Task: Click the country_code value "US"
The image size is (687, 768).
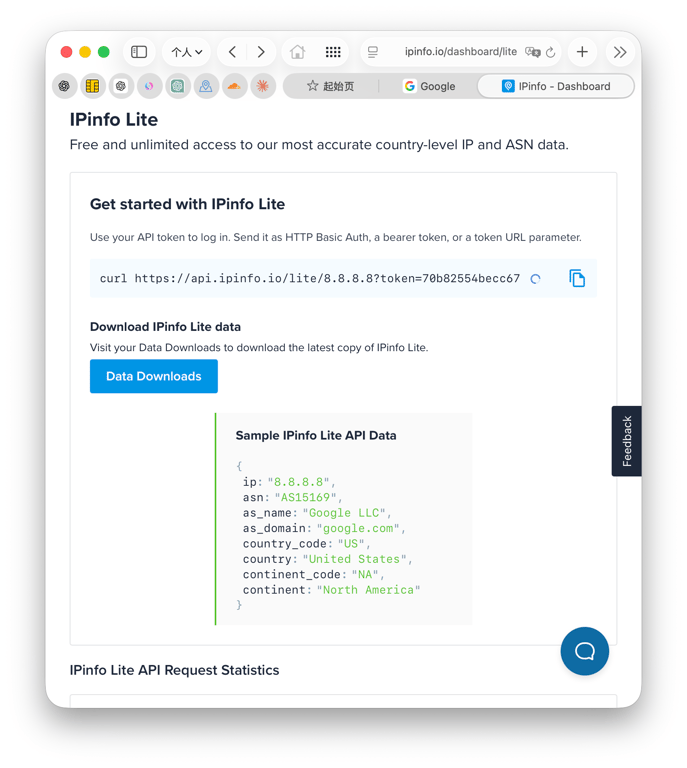Action: [x=351, y=544]
